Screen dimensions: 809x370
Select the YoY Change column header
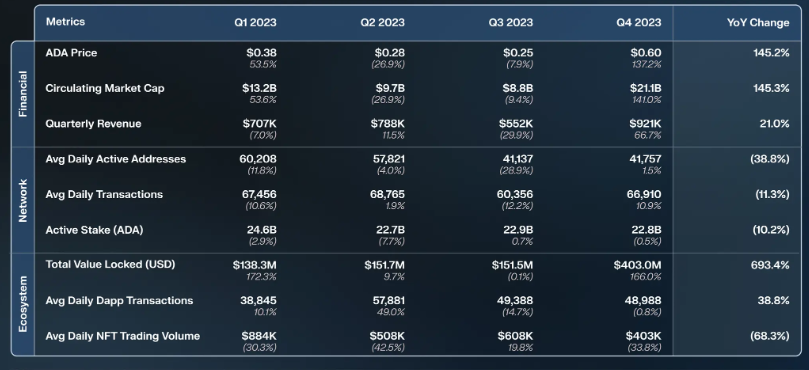(x=758, y=23)
